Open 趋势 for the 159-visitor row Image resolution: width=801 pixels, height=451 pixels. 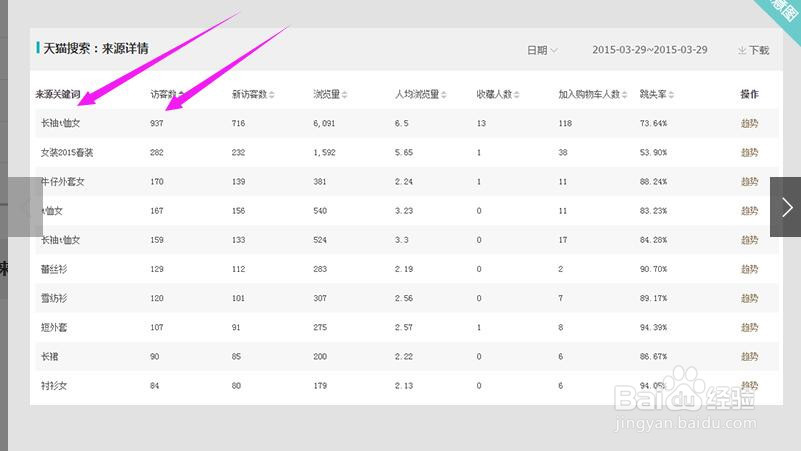tap(749, 240)
